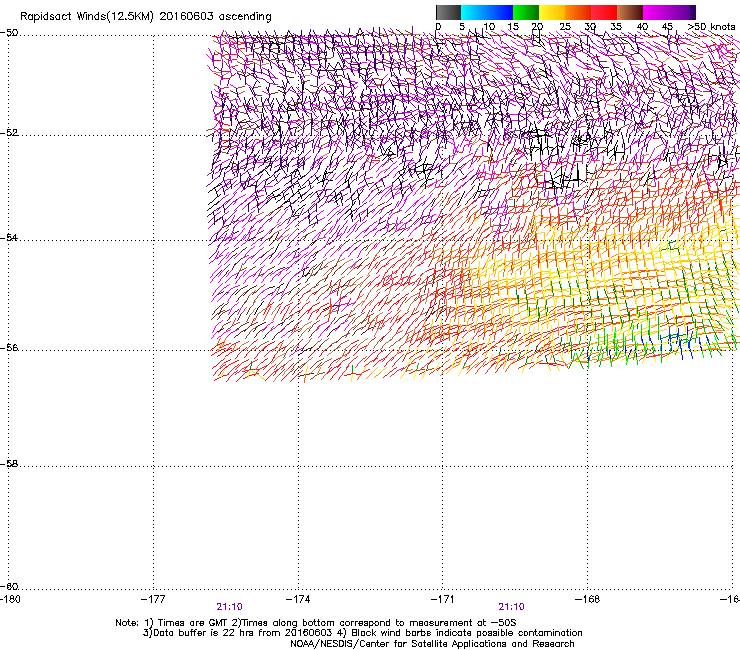Click the '-60' latitude axis label
This screenshot has height=650, width=740.
point(9,587)
